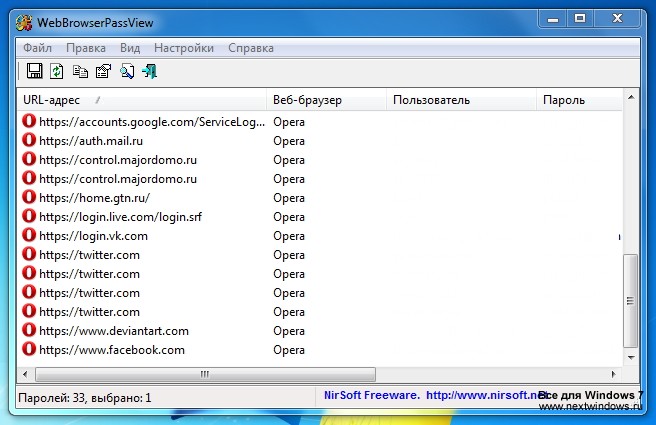Open the Правка menu
Viewport: 656px width, 425px height.
[x=86, y=48]
